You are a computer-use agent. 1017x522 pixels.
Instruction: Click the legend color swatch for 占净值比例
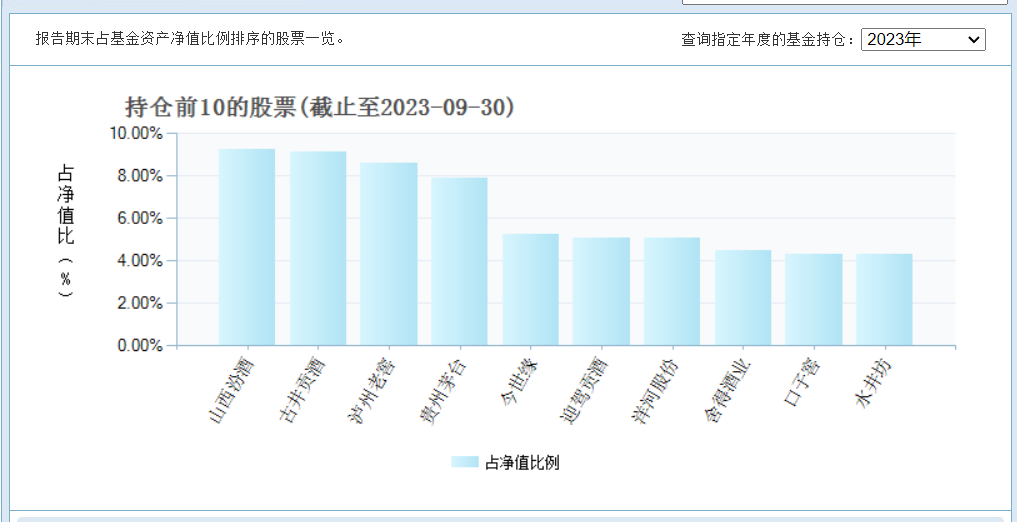[464, 462]
